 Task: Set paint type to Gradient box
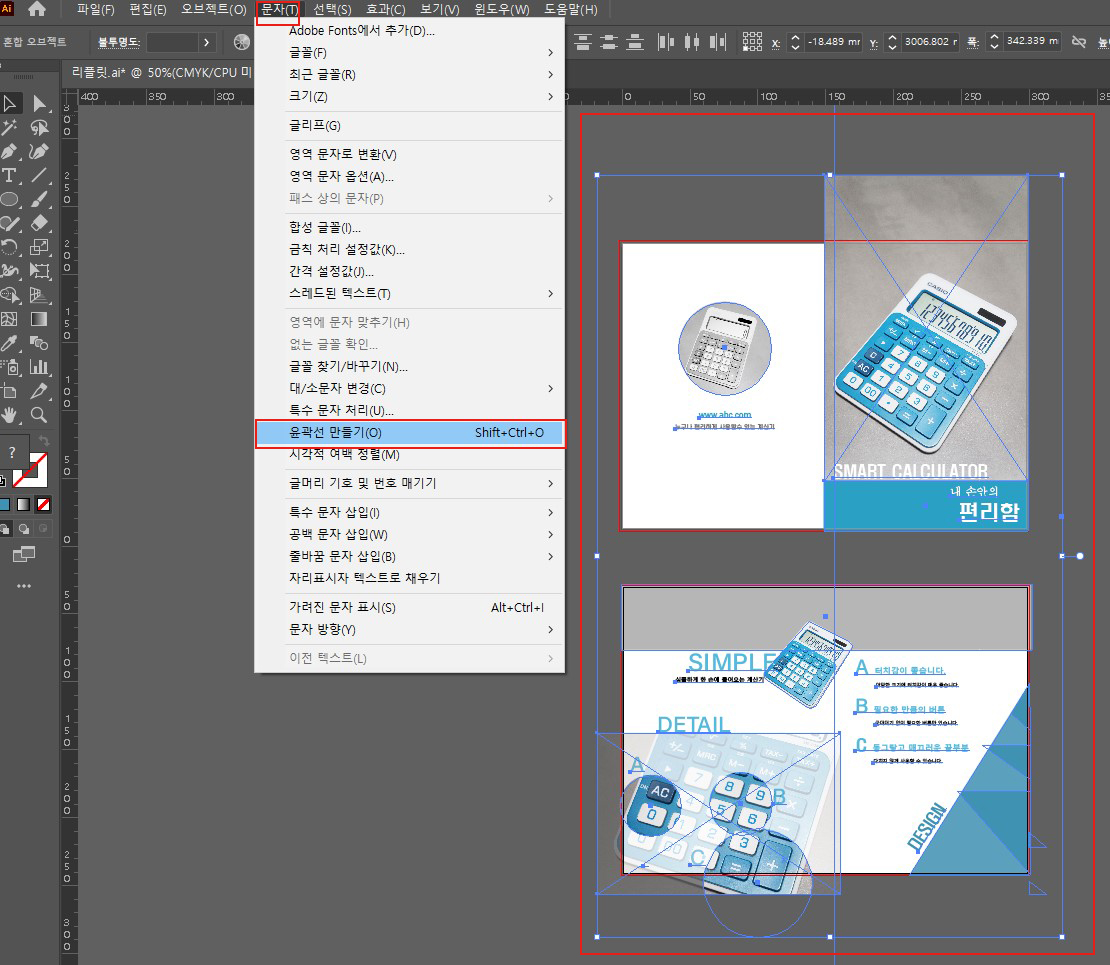[x=24, y=505]
